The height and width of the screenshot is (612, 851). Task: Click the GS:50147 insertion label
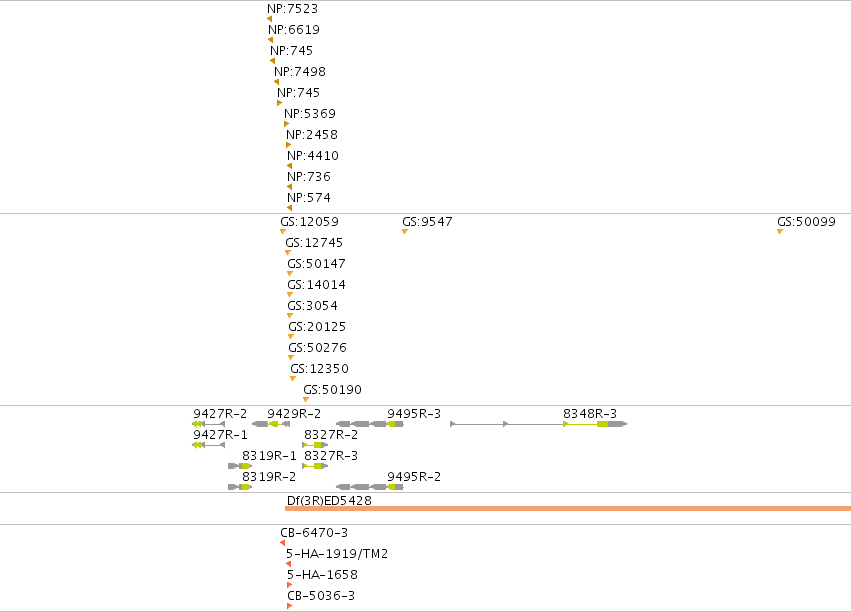(316, 264)
